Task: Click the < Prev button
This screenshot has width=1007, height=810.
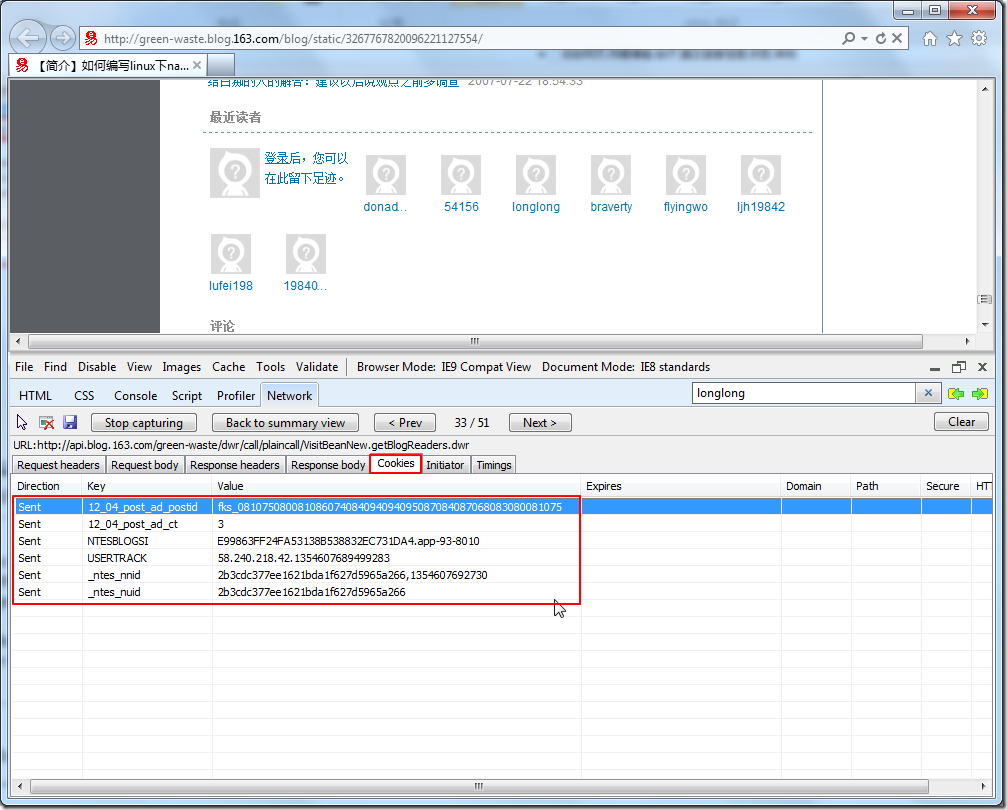Action: (x=405, y=423)
